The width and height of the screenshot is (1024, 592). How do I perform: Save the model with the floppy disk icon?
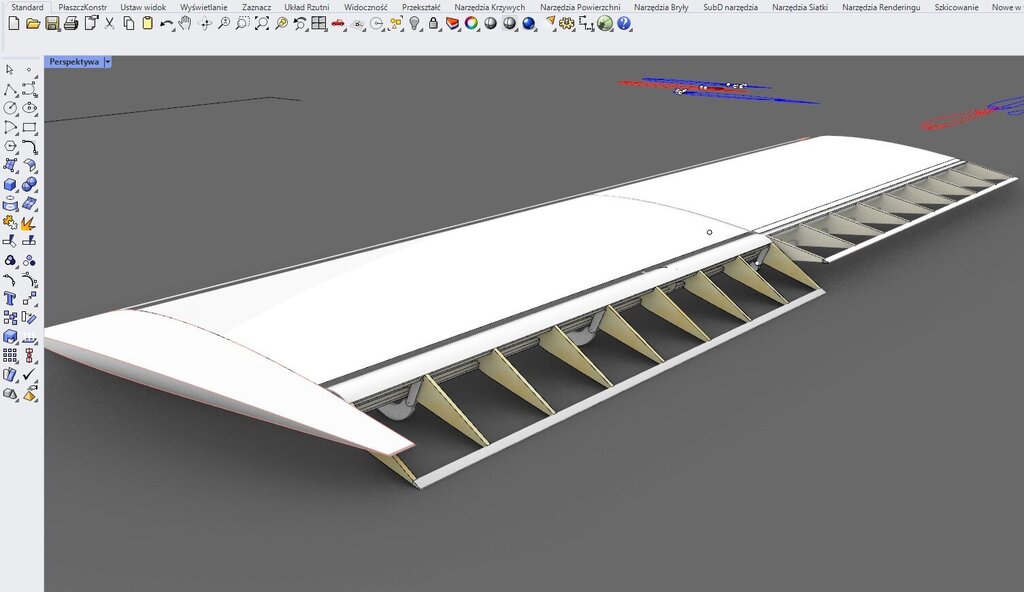point(51,23)
